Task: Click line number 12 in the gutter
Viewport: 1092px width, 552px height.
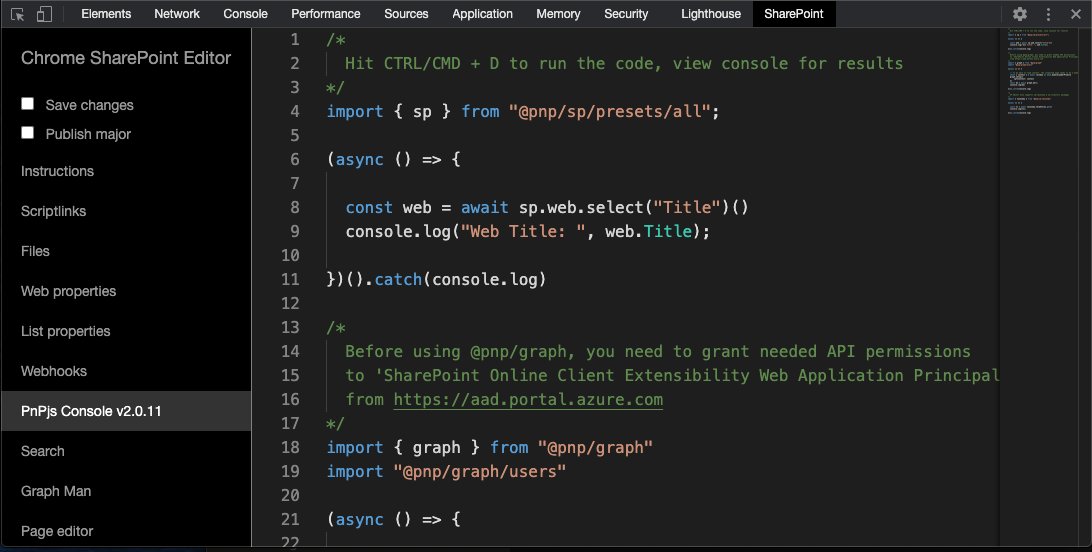Action: (290, 303)
